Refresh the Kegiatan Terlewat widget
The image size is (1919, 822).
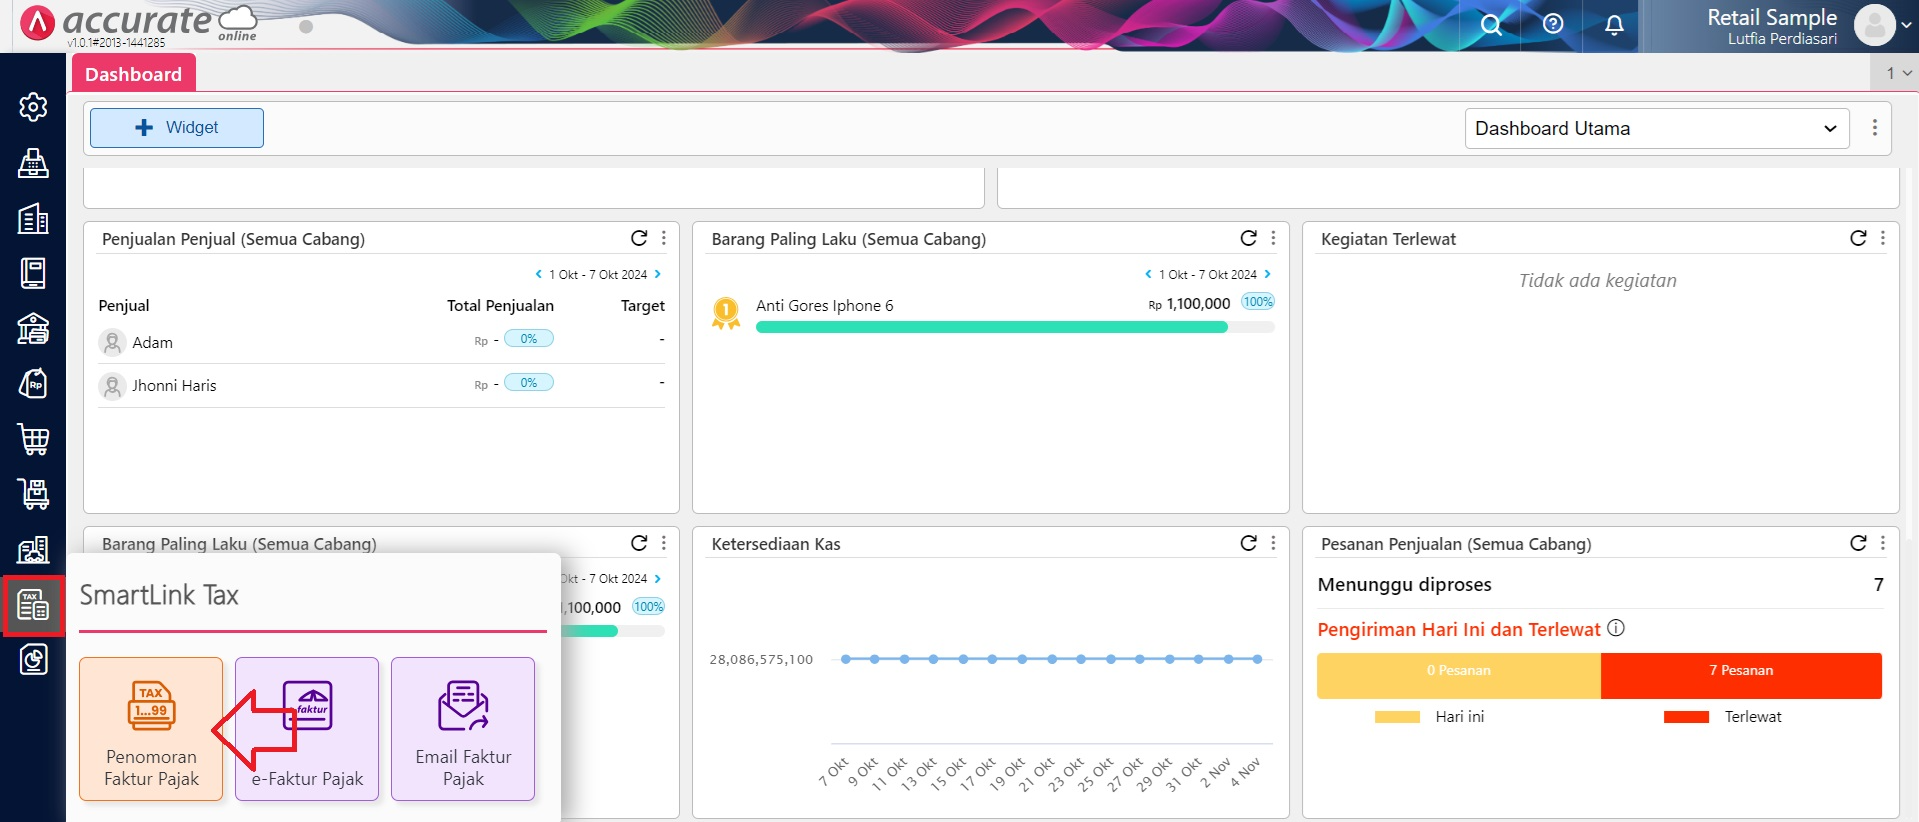(1858, 238)
